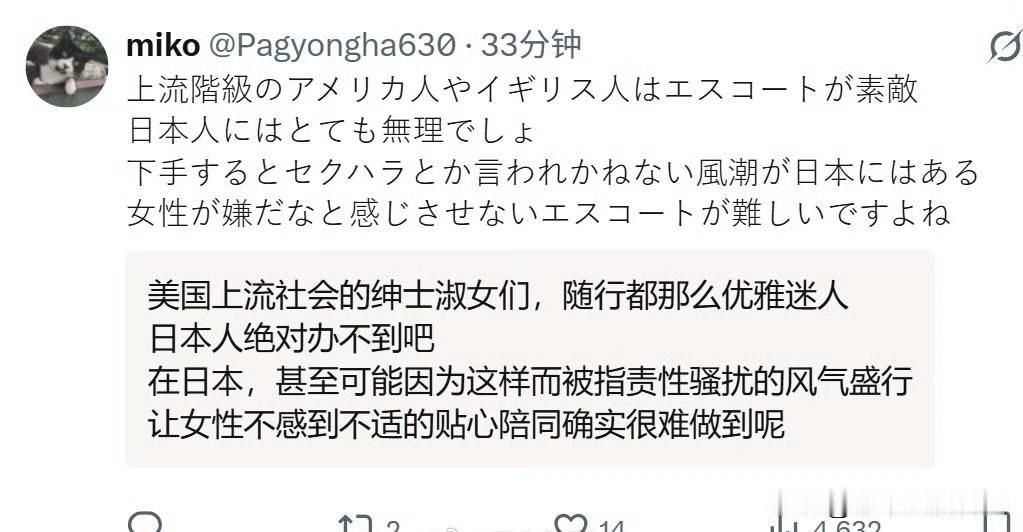Open miko's cat profile picture
The width and height of the screenshot is (1023, 532).
(67, 66)
